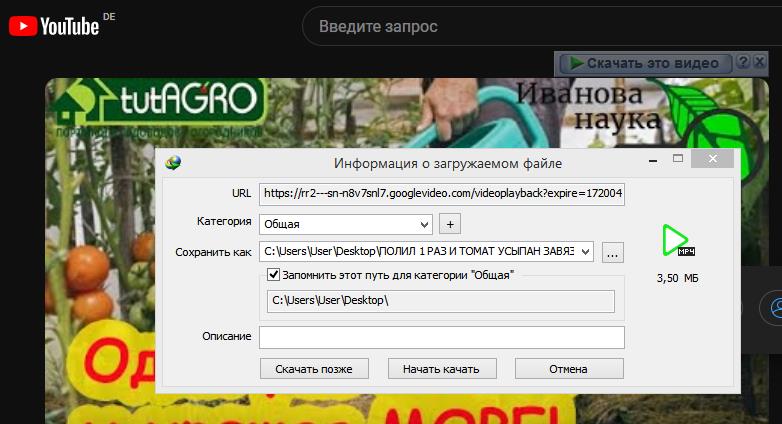Start download with 'Начать качать'
Viewport: 782px width, 424px height.
click(x=442, y=369)
